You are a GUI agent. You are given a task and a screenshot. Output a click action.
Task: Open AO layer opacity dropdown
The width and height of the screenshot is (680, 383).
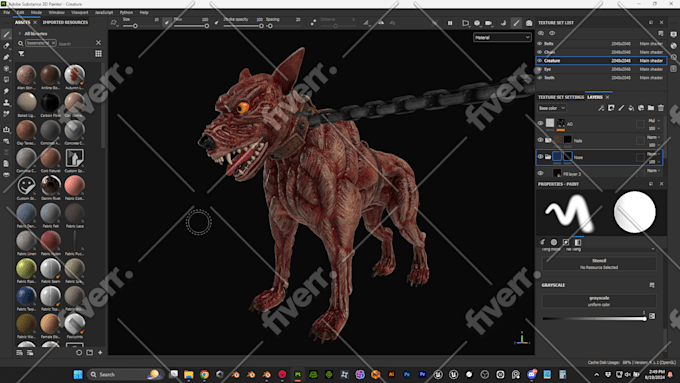pos(654,128)
